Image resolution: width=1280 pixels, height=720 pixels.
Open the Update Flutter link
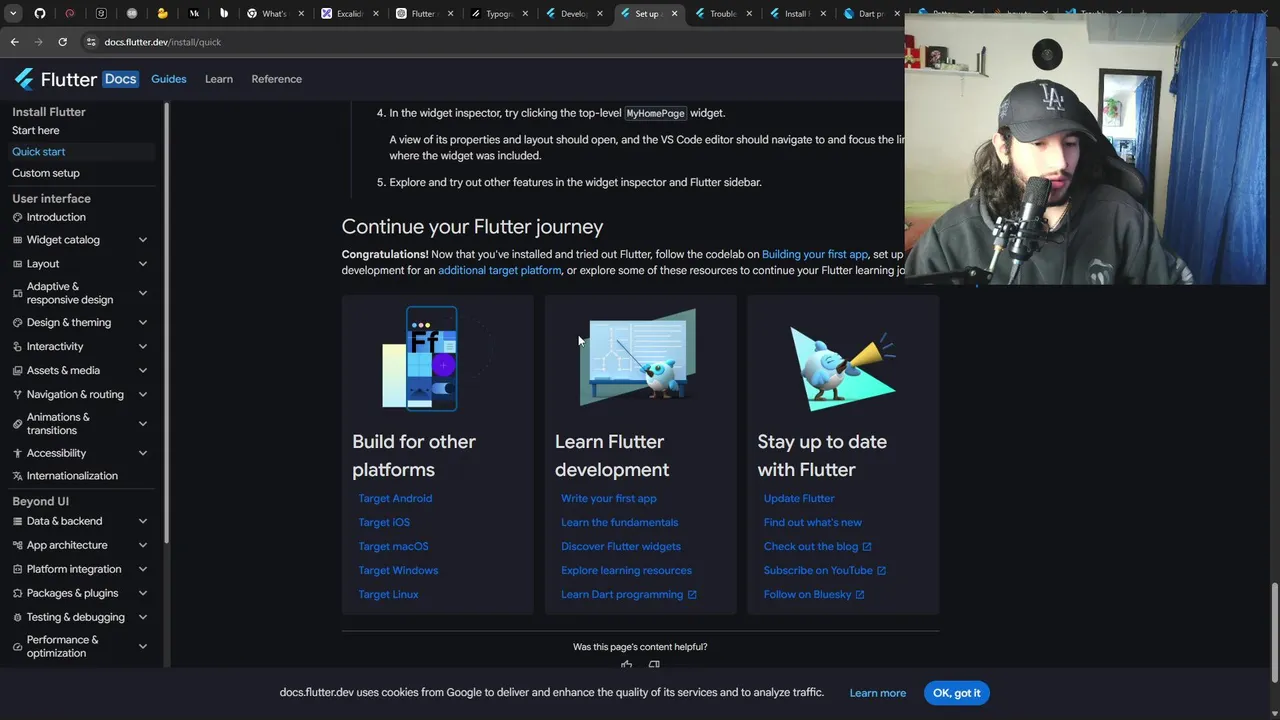click(x=799, y=498)
